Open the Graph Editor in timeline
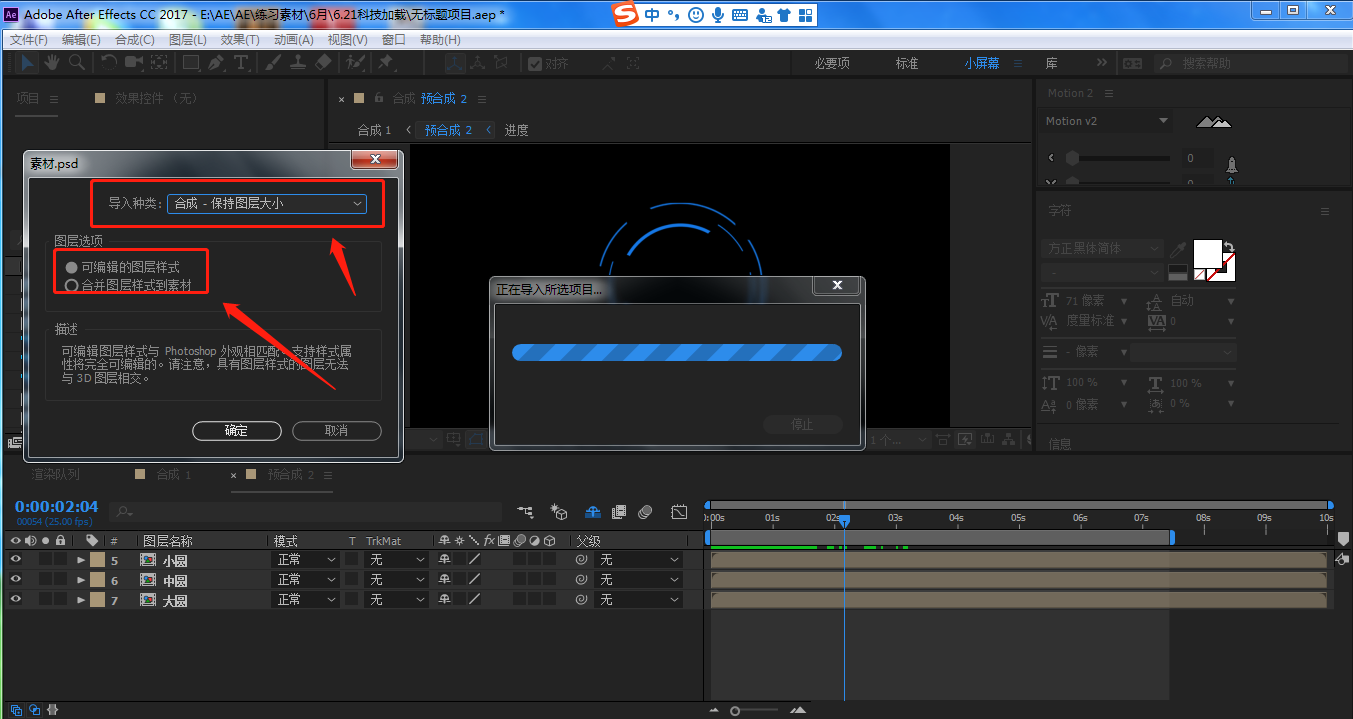 (x=680, y=512)
